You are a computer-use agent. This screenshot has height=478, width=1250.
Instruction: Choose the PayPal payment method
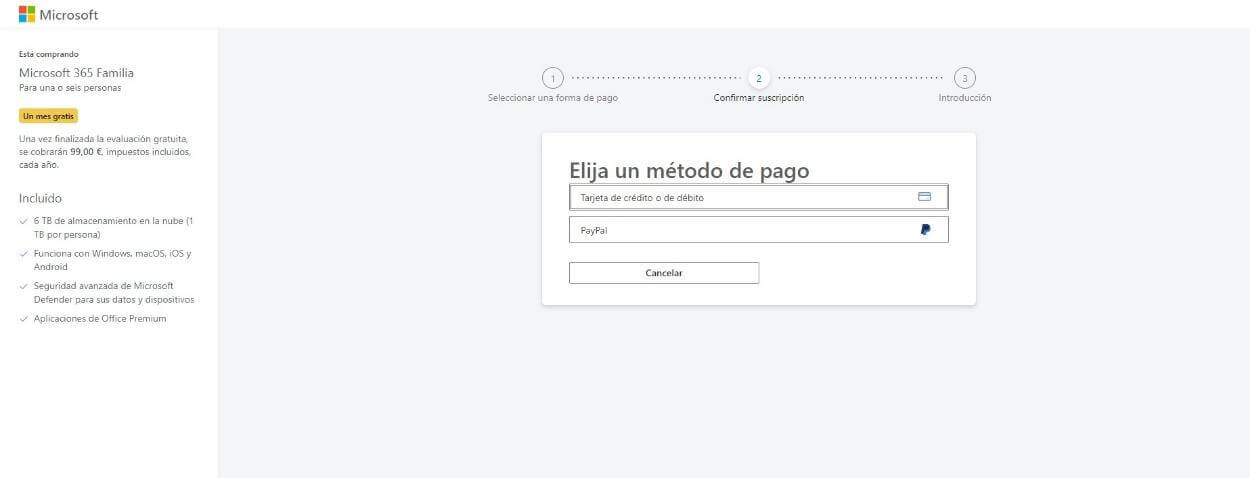pyautogui.click(x=758, y=230)
